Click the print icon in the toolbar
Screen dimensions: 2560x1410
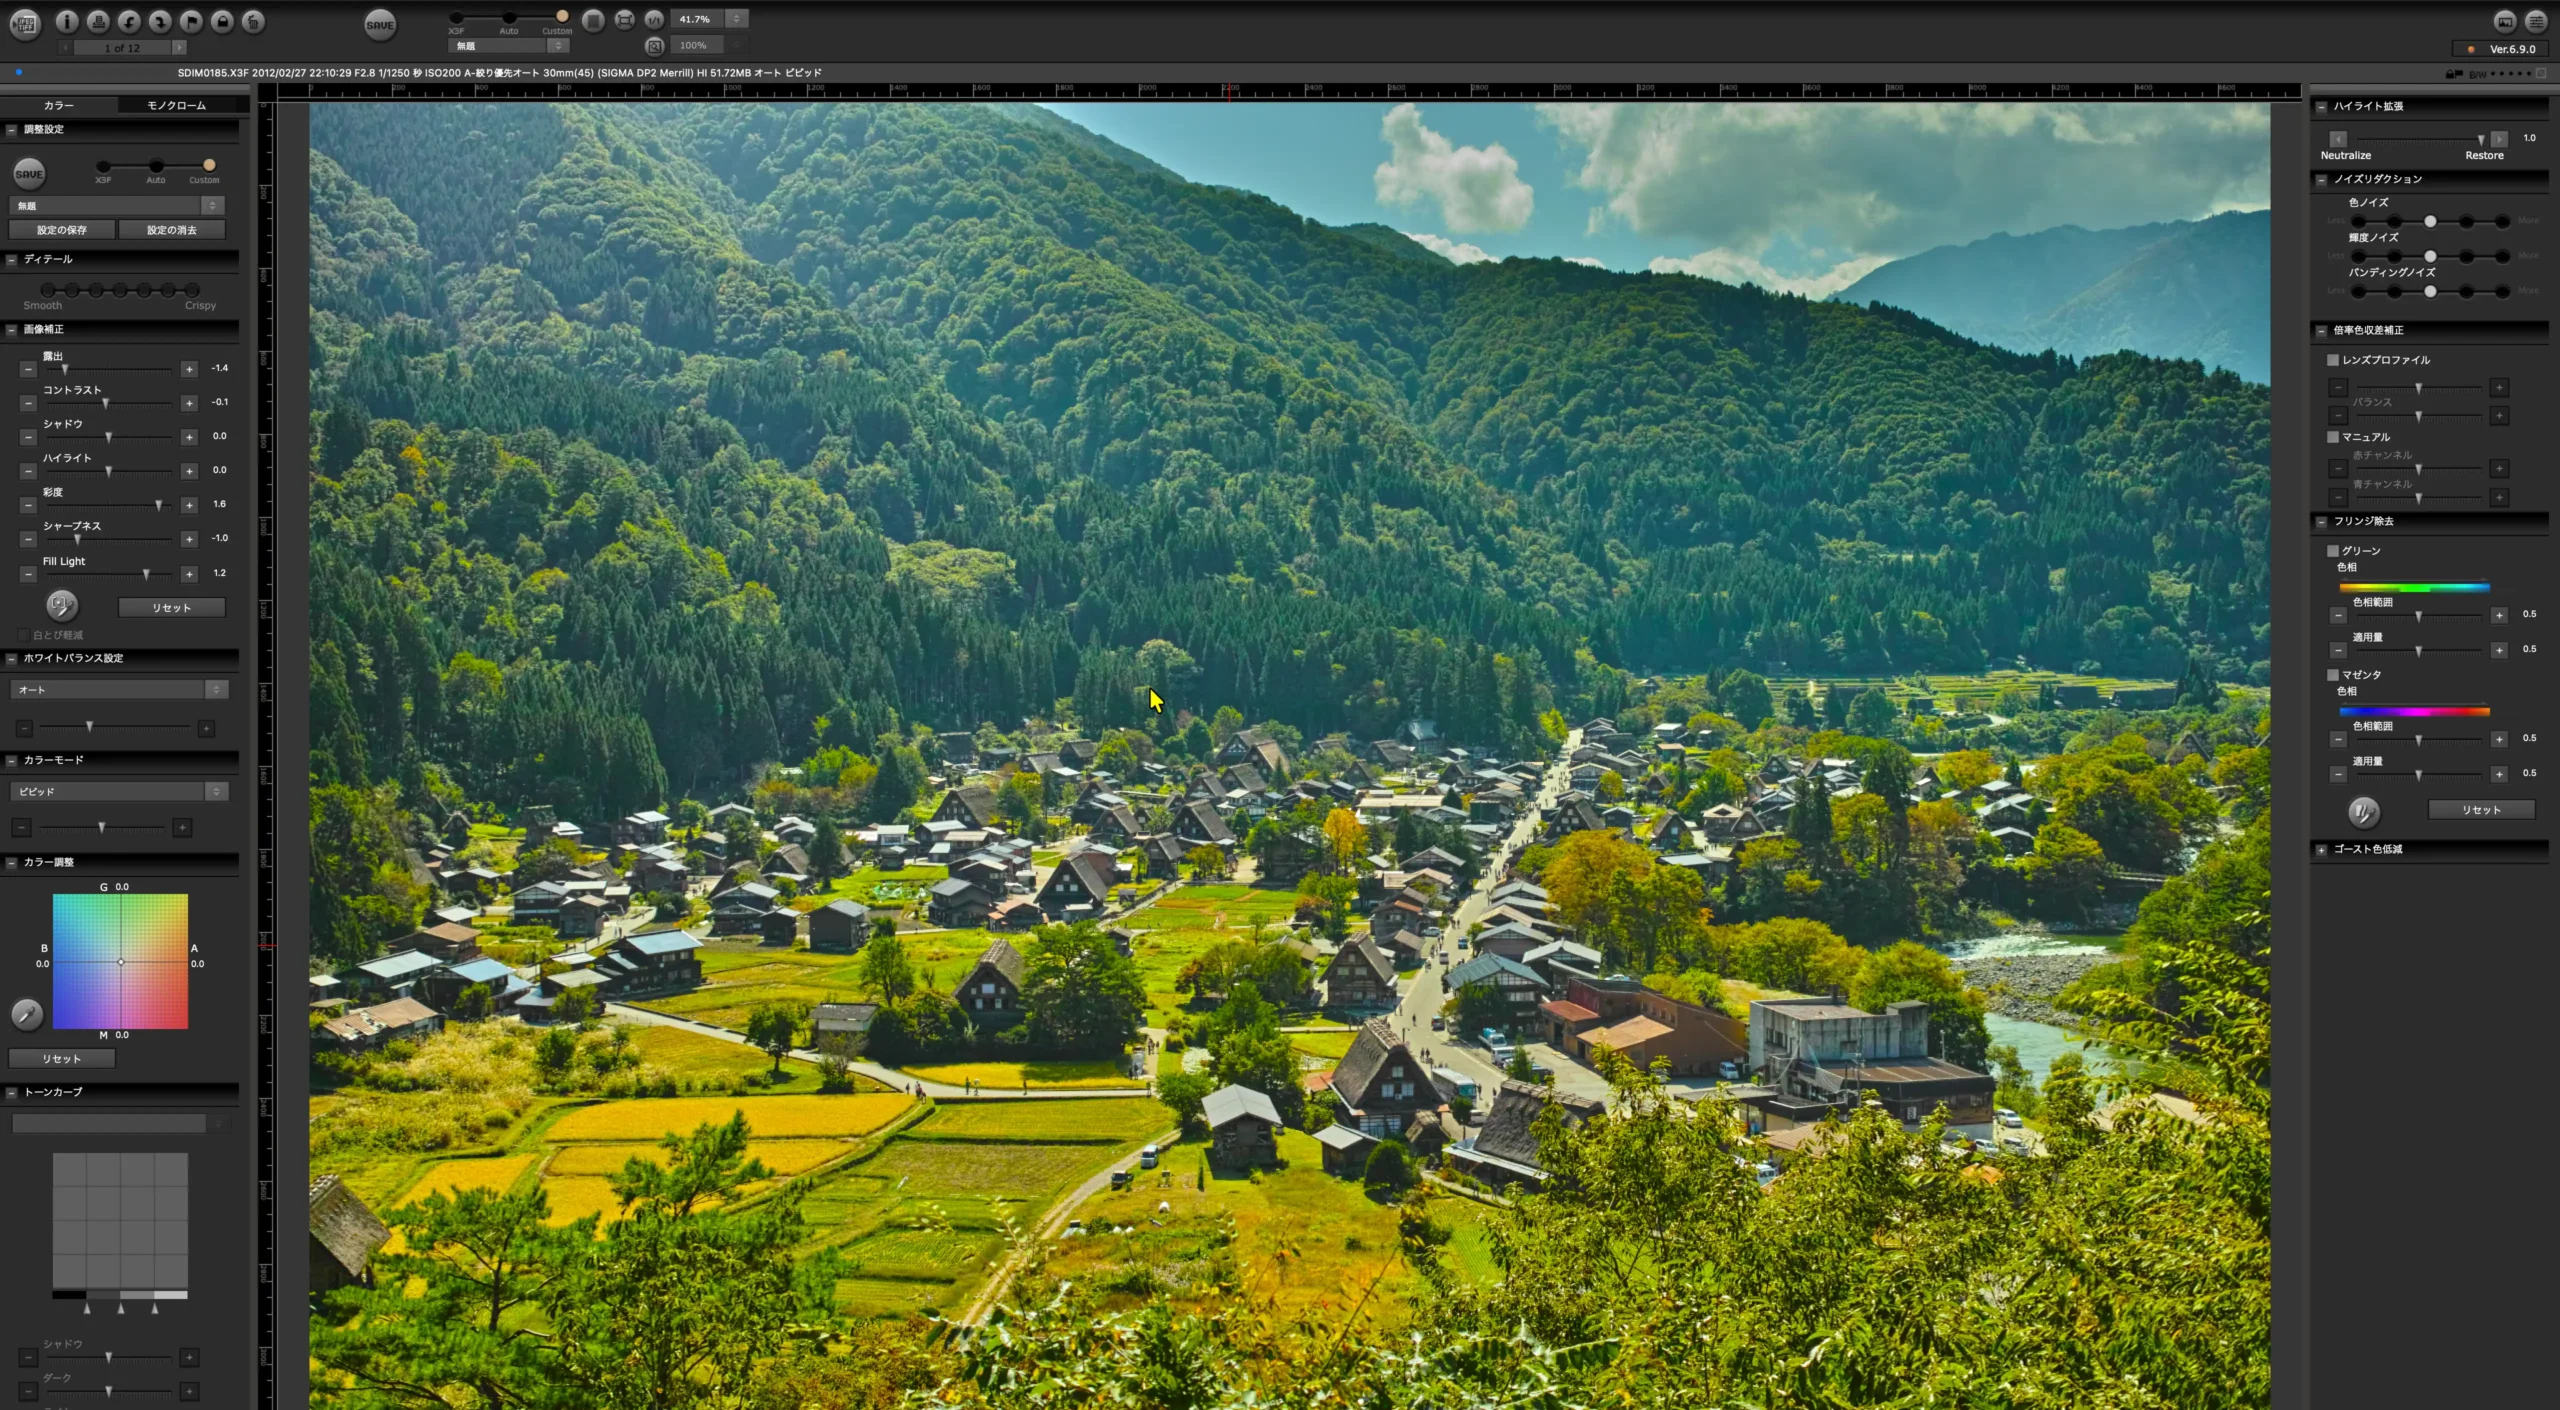[x=98, y=22]
